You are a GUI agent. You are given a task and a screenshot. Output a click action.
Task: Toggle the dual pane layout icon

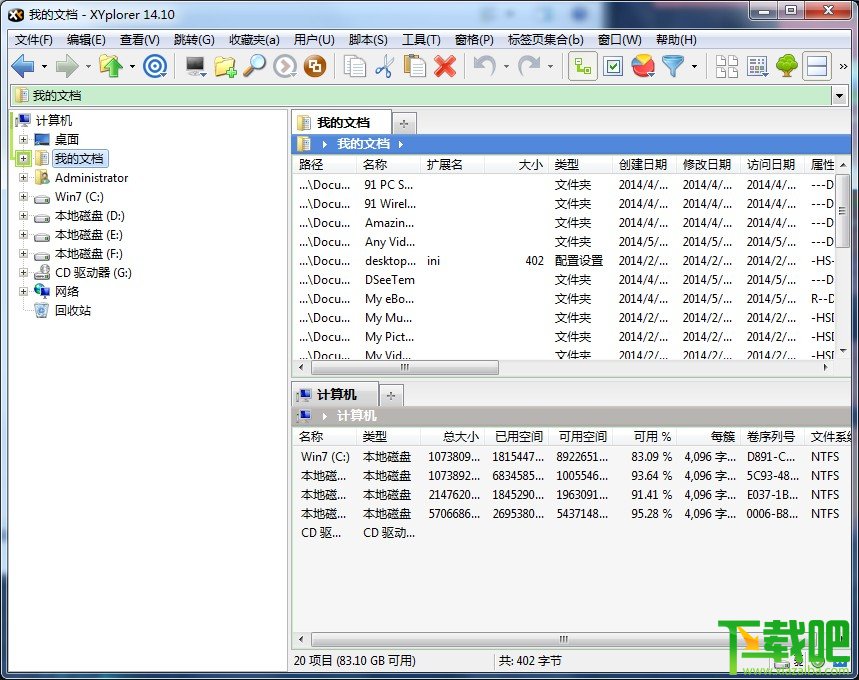pyautogui.click(x=817, y=67)
